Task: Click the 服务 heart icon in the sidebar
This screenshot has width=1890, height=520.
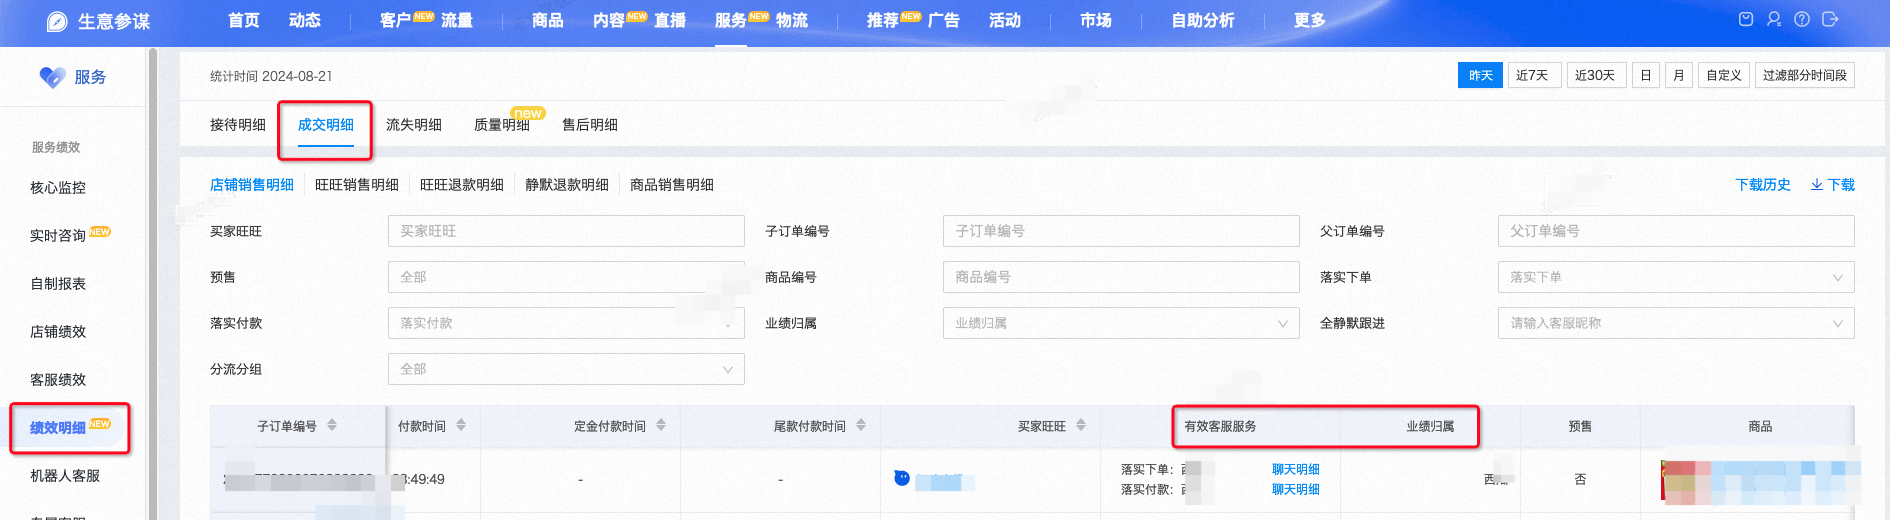Action: 52,77
